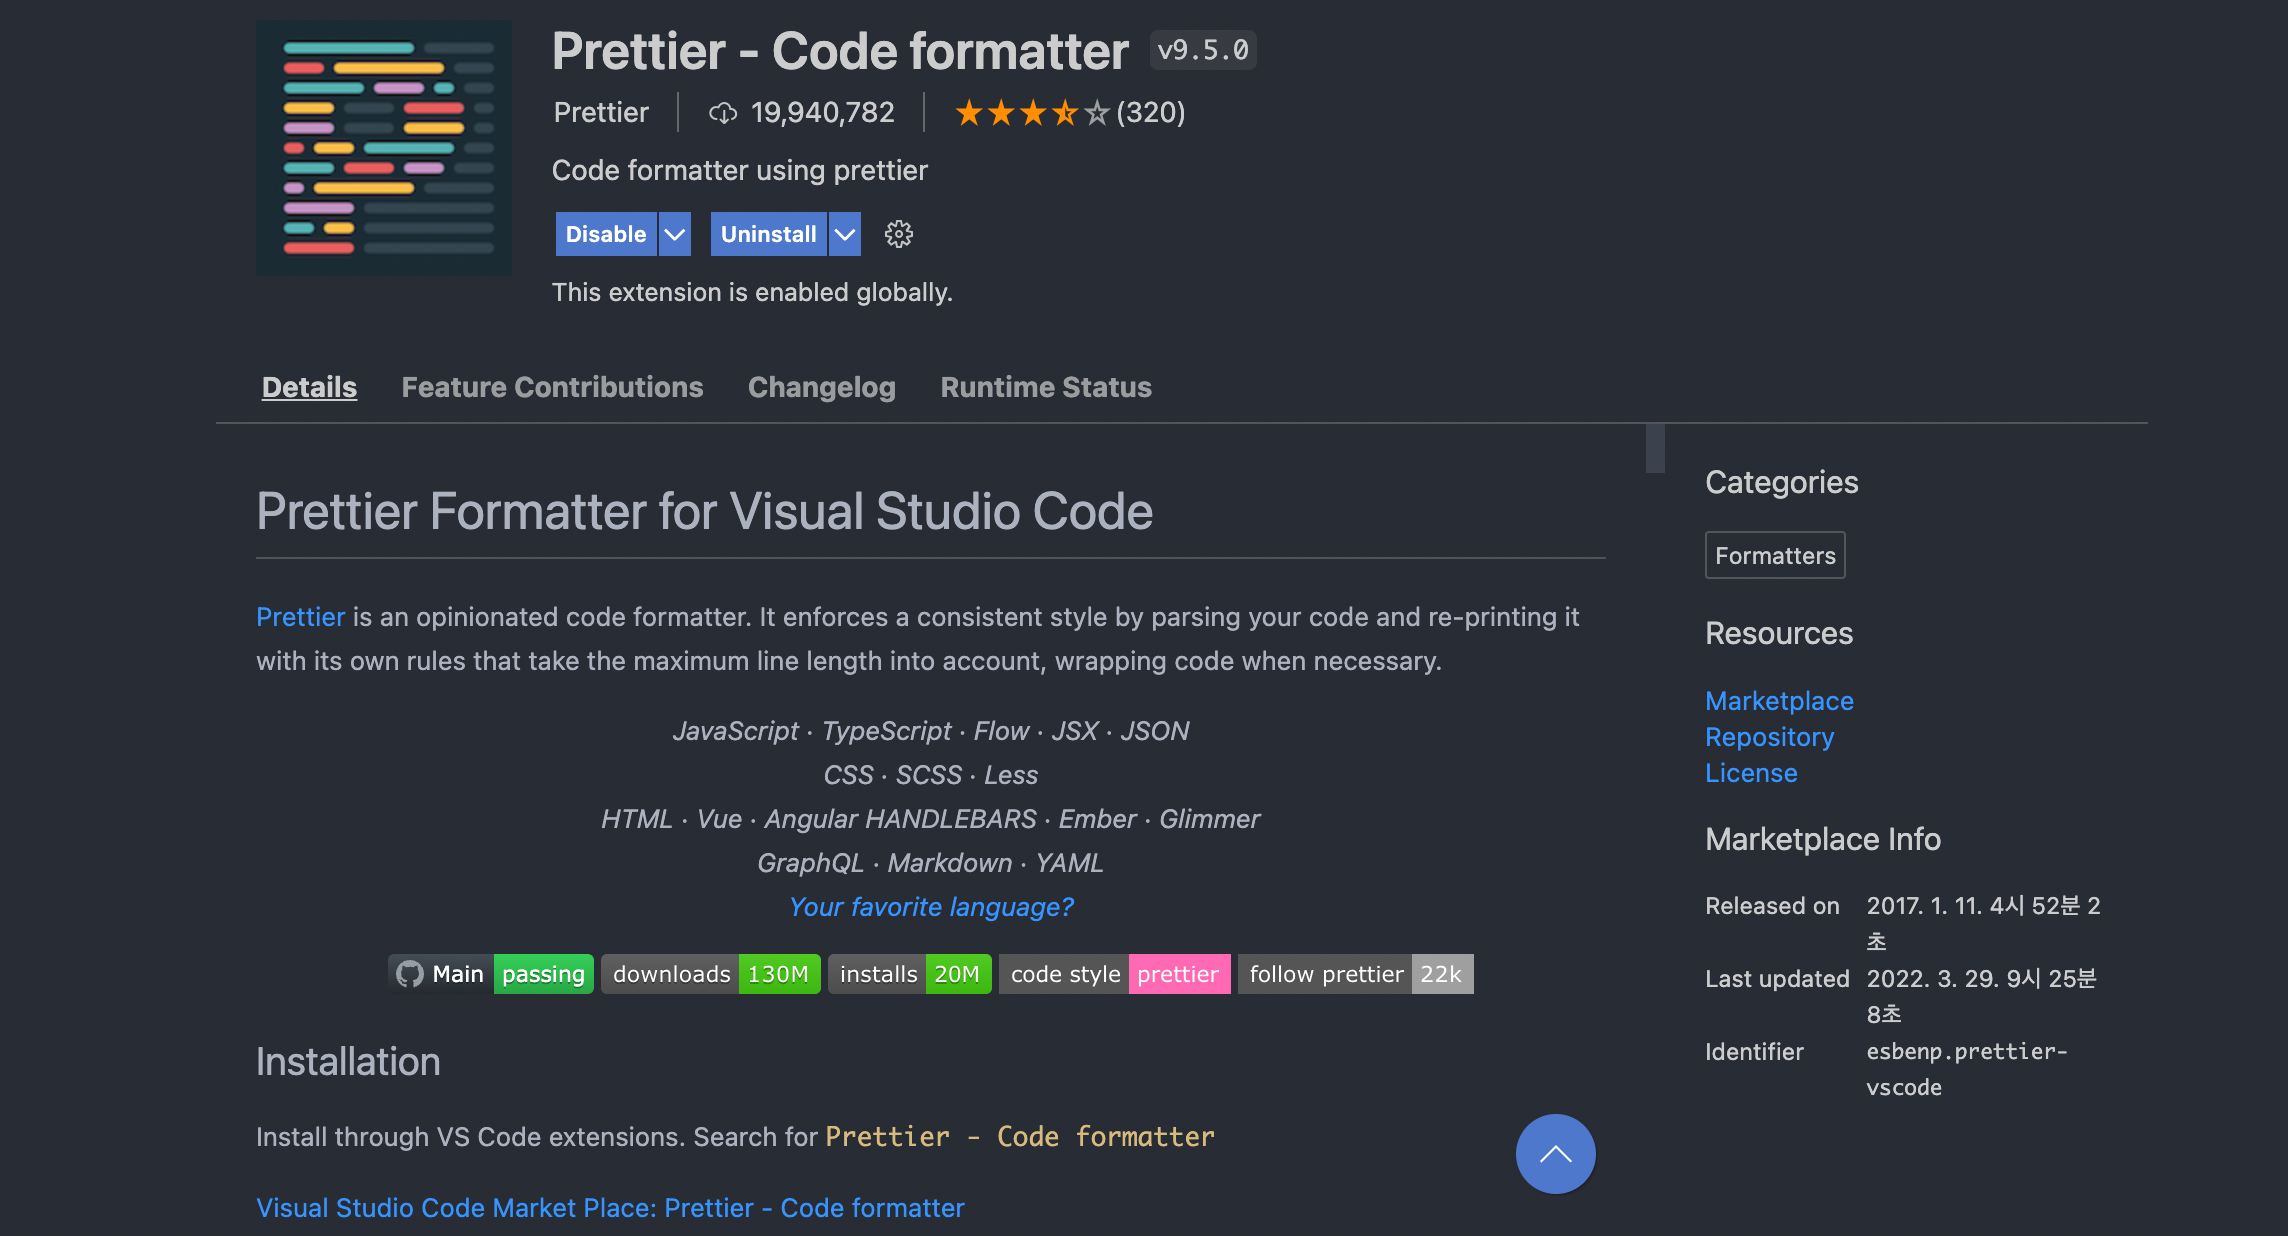Expand the Uninstall dropdown arrow
Image resolution: width=2288 pixels, height=1236 pixels.
coord(845,234)
